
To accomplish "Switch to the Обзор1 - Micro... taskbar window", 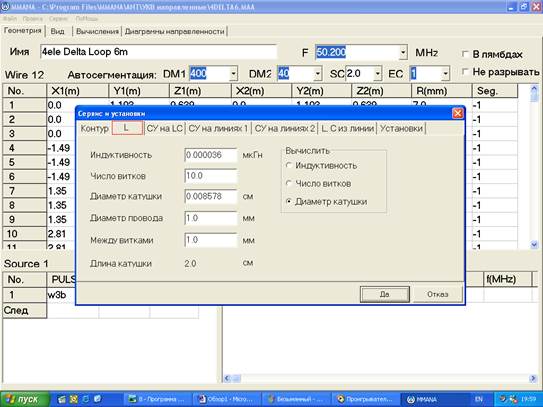I will 227,399.
